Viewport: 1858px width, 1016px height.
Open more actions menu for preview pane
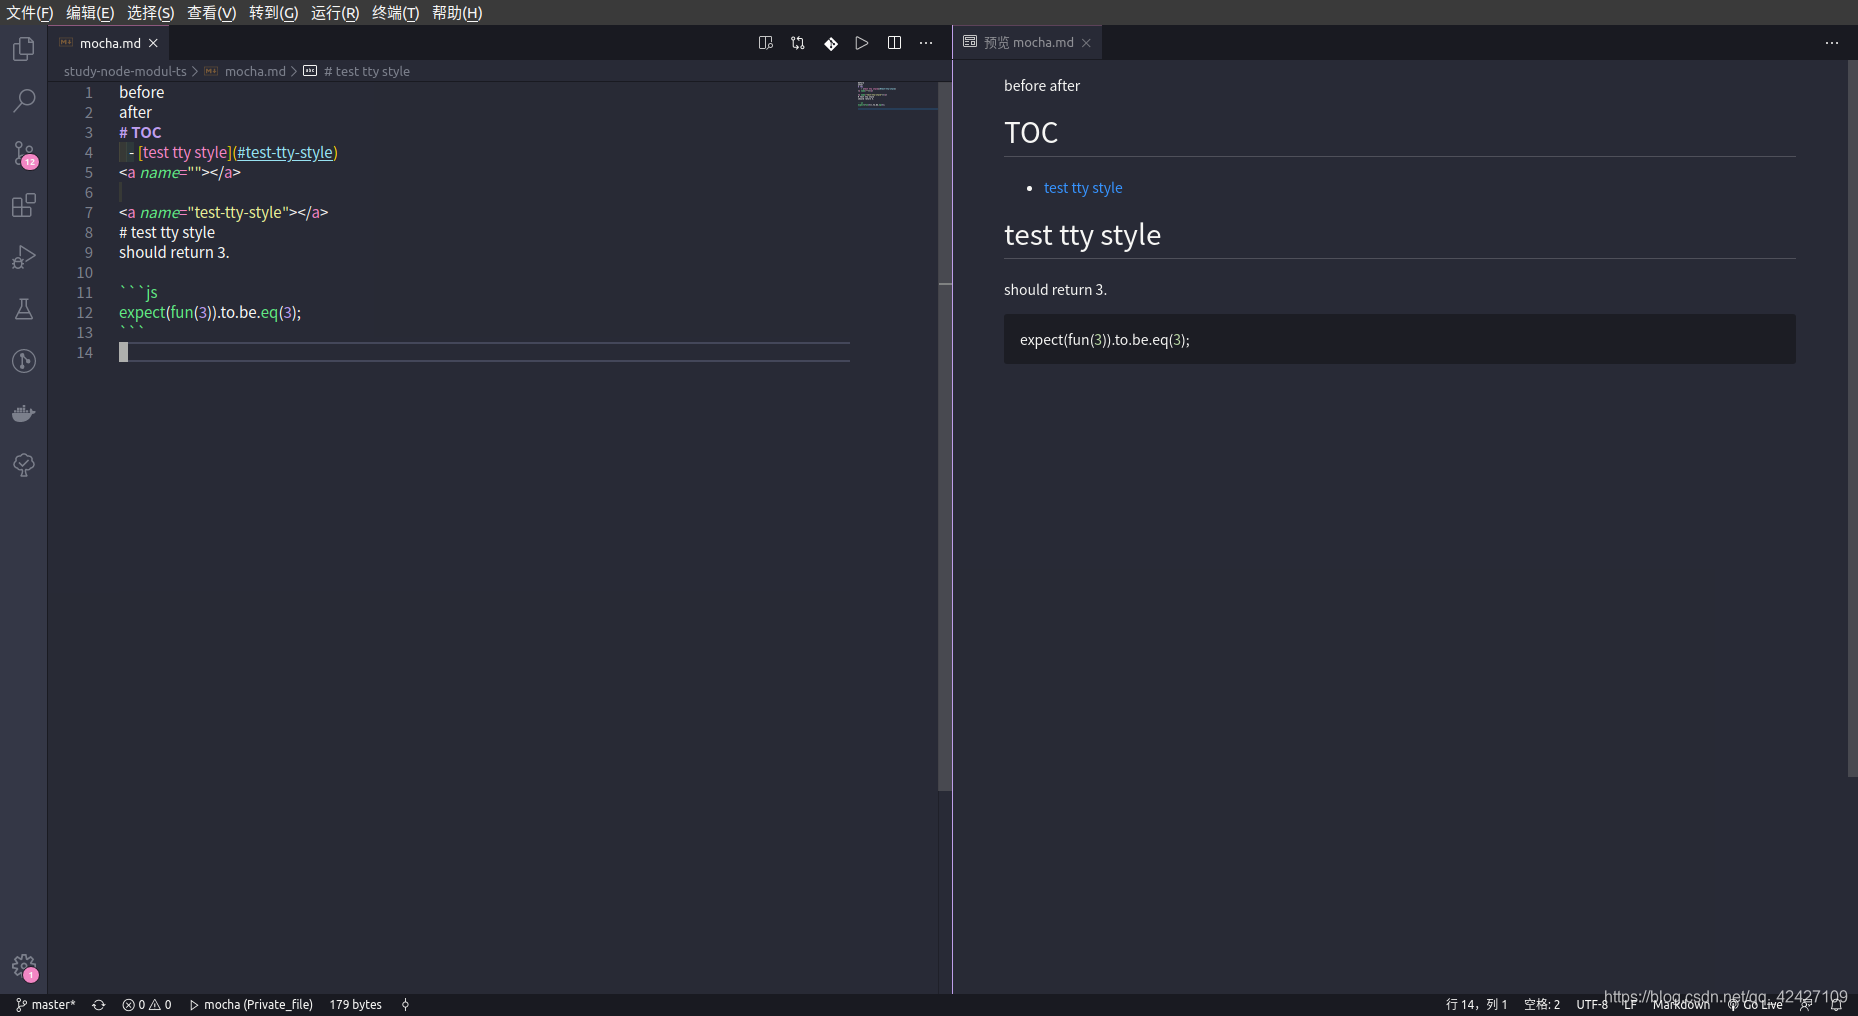1832,43
